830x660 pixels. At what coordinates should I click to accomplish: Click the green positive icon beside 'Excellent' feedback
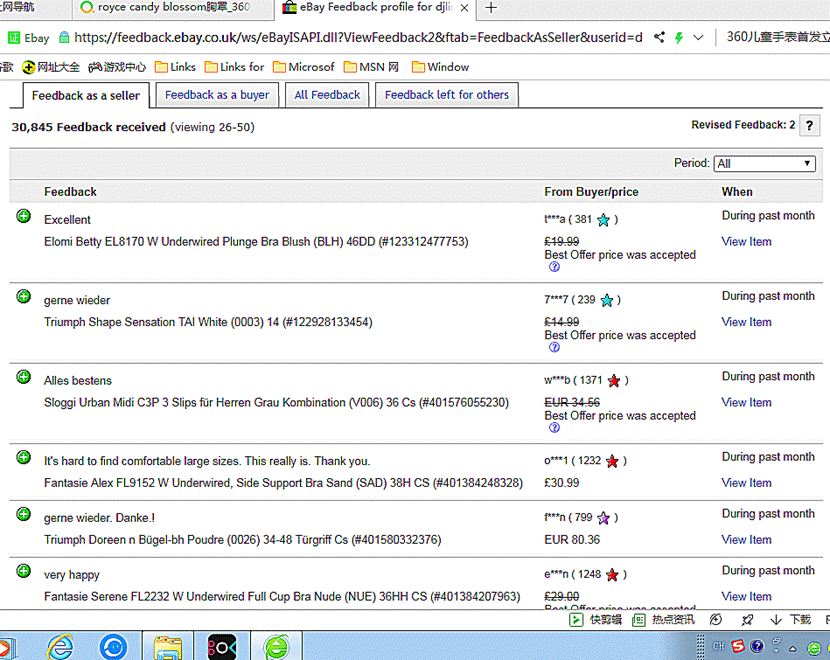coord(24,216)
